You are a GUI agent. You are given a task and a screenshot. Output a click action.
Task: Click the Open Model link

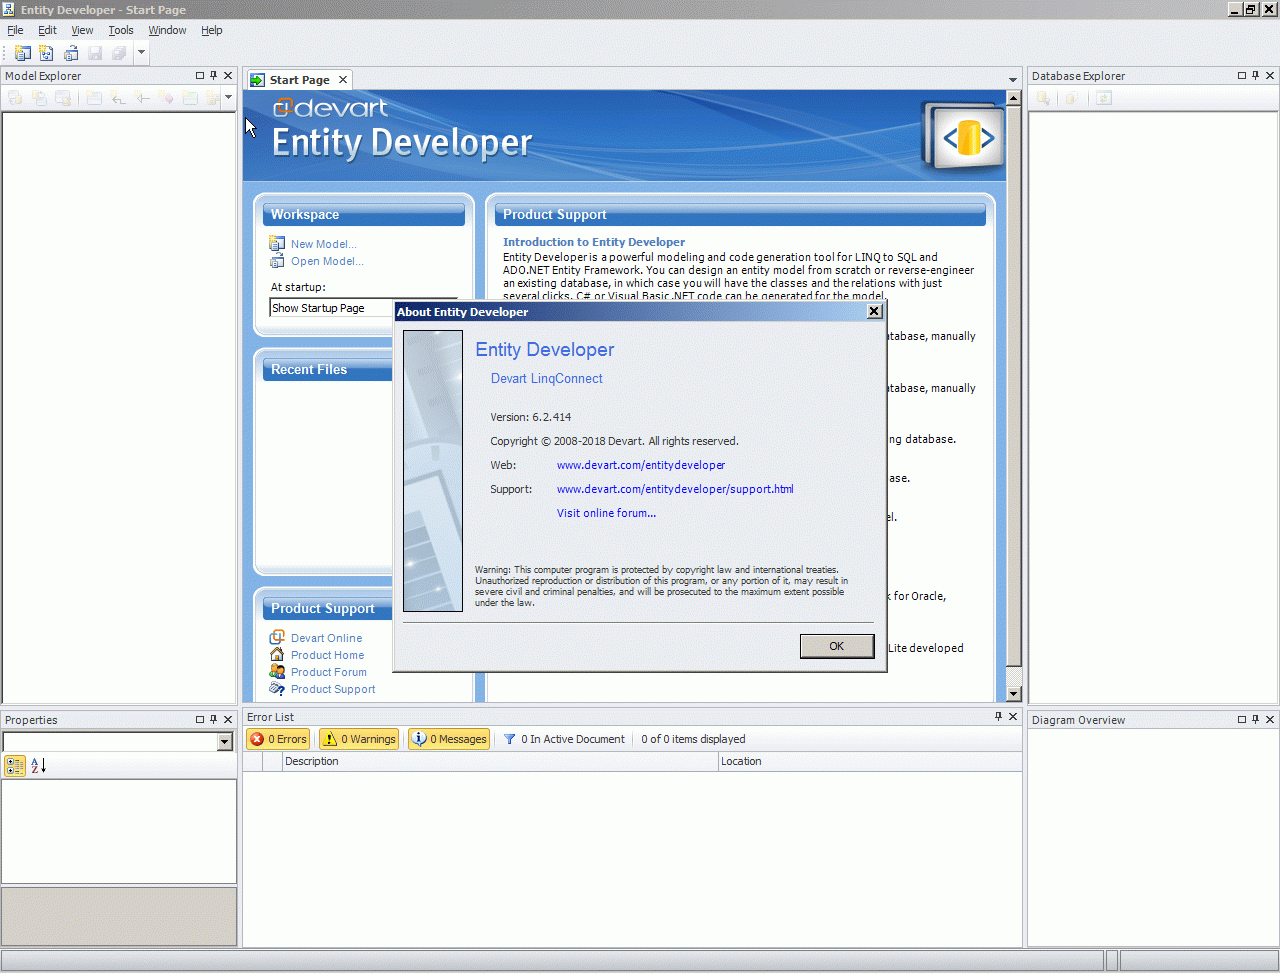[327, 261]
